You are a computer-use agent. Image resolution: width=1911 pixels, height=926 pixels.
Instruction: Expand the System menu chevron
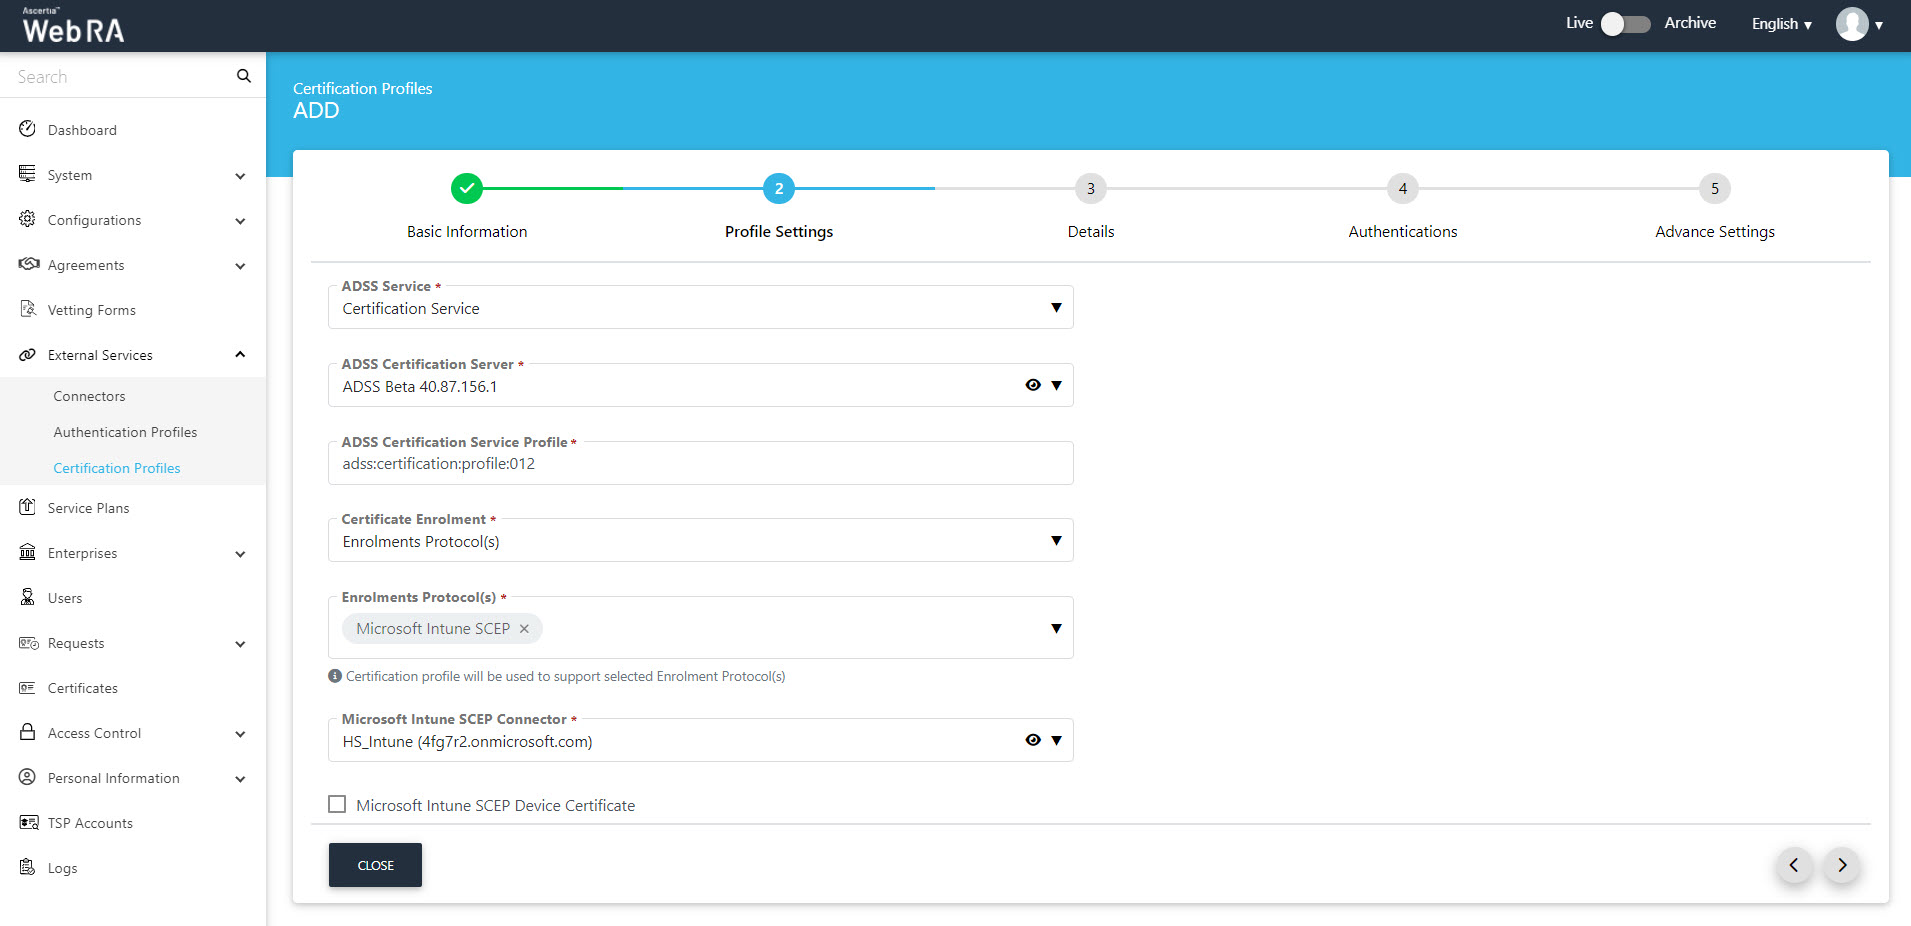pos(240,176)
